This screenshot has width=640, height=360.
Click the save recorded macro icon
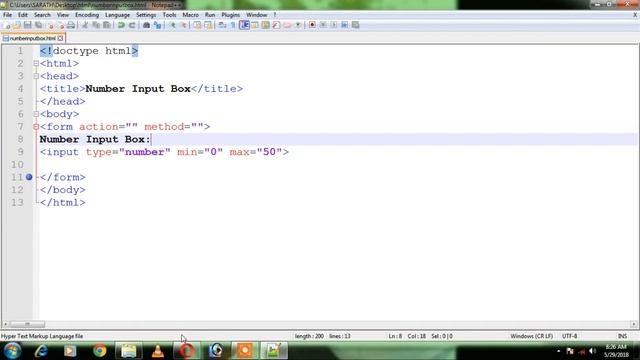(356, 25)
